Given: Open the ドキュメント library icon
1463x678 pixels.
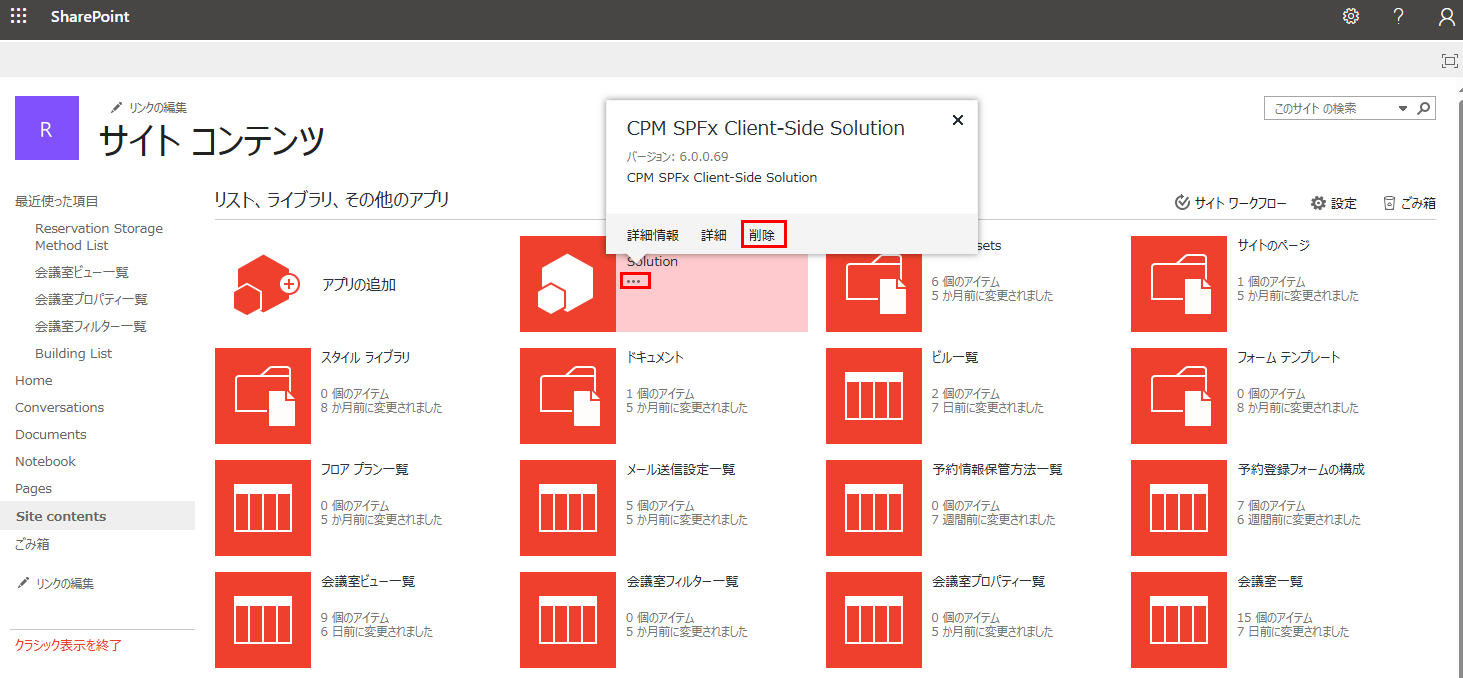Looking at the screenshot, I should coord(568,396).
